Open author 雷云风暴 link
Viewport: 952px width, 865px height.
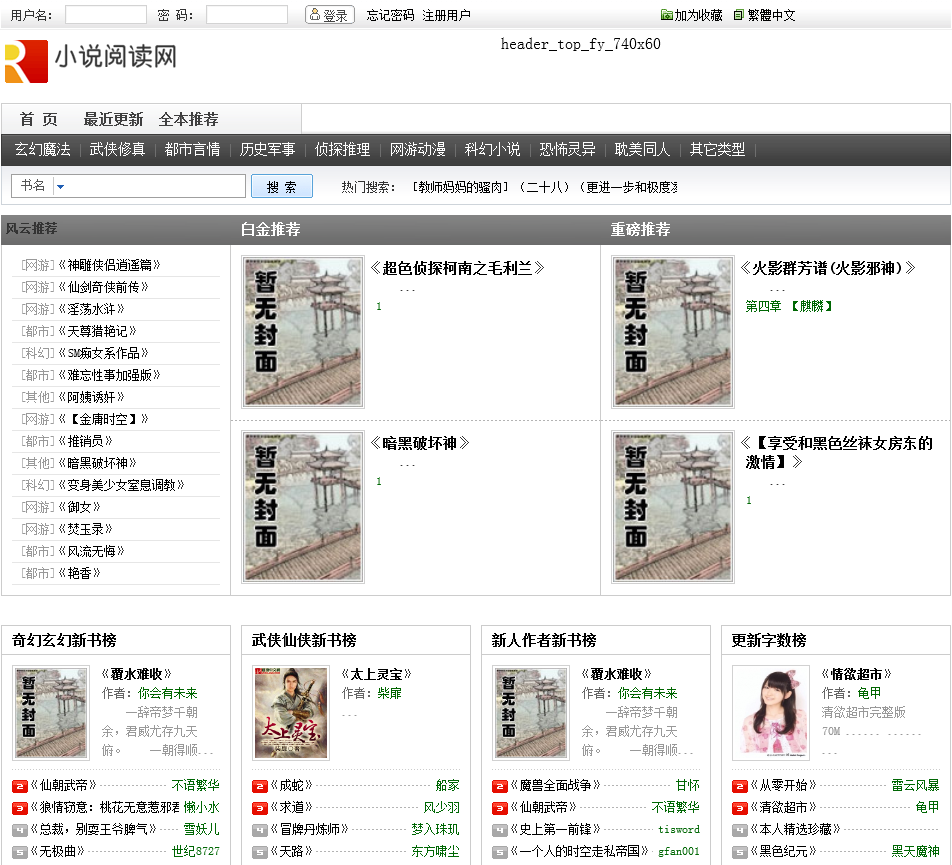(916, 785)
